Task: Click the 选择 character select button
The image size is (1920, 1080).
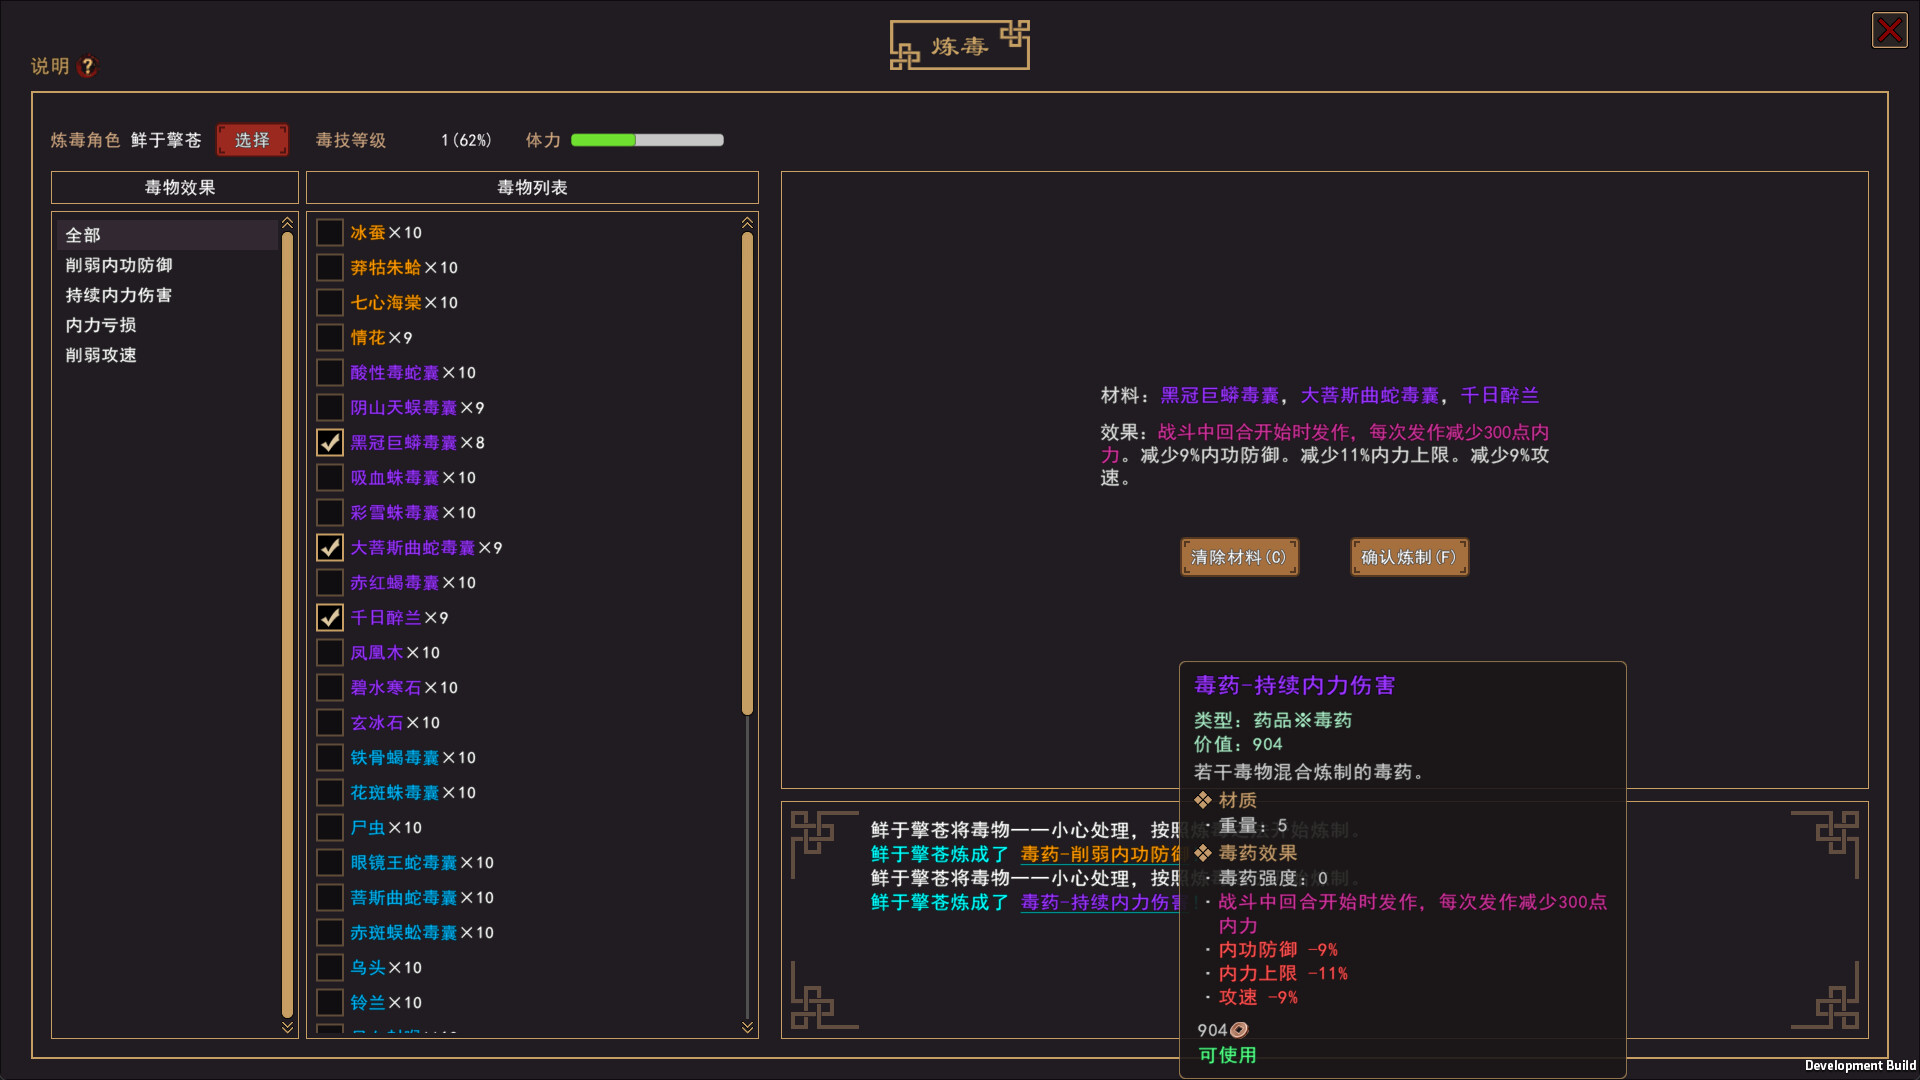Action: [252, 140]
